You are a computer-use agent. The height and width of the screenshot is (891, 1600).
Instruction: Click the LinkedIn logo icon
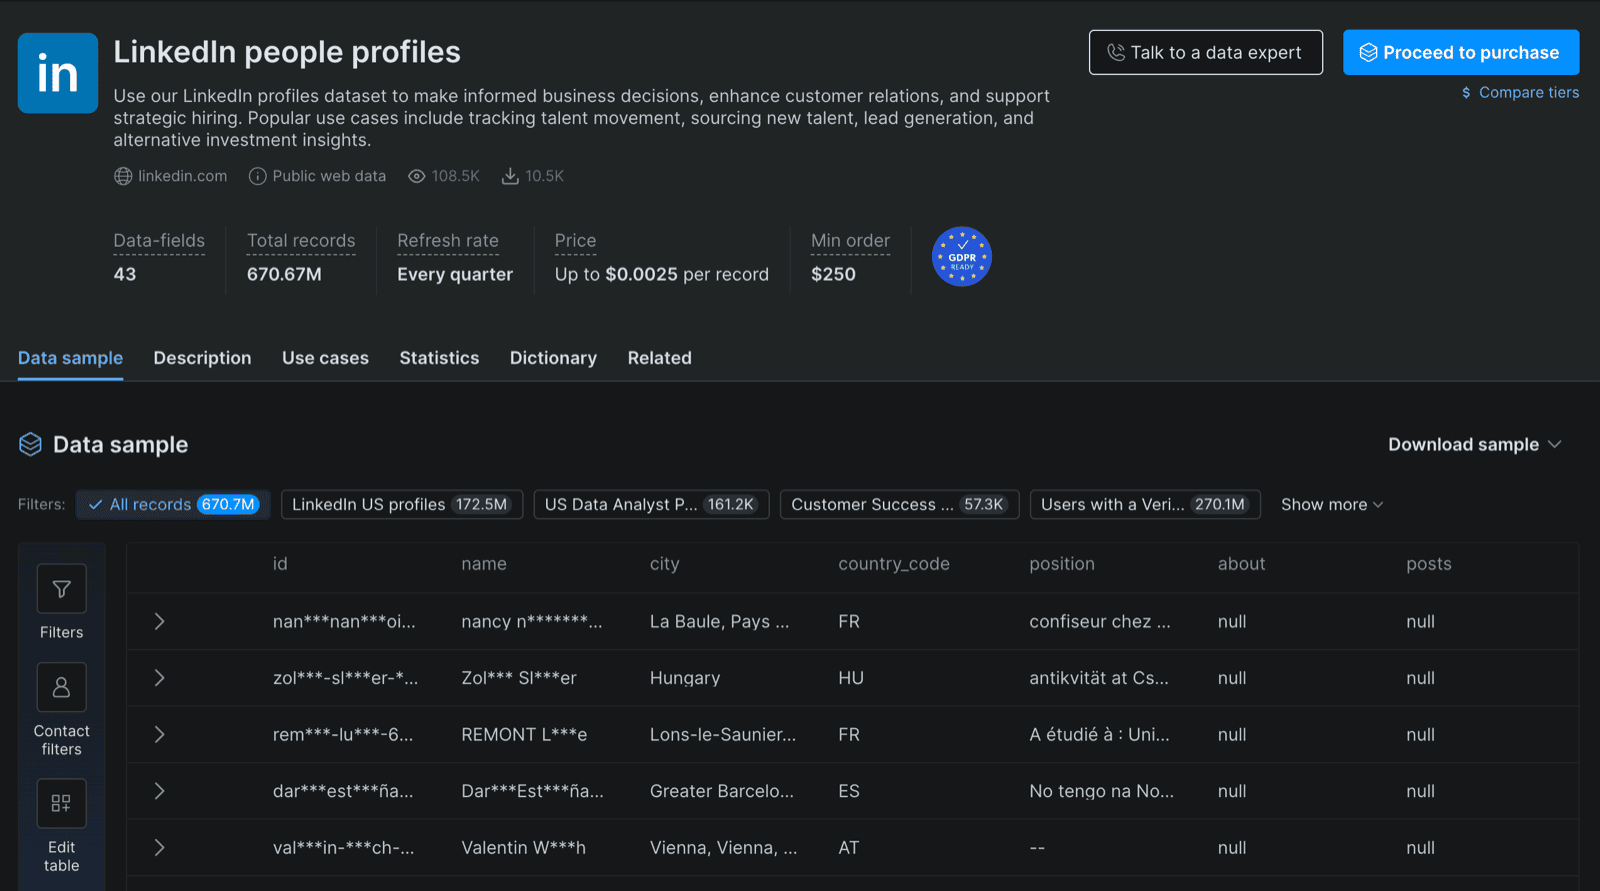click(x=58, y=73)
